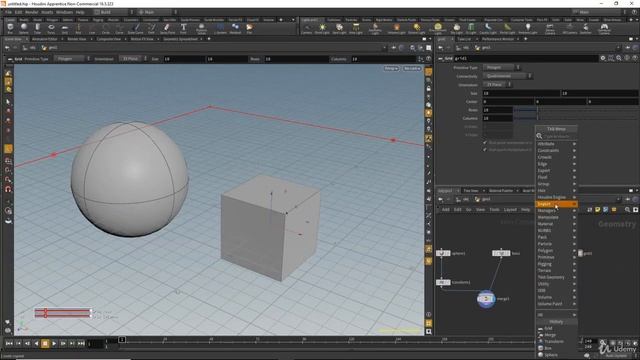
Task: Add a Portal Light from the shelf
Action: click(x=507, y=29)
